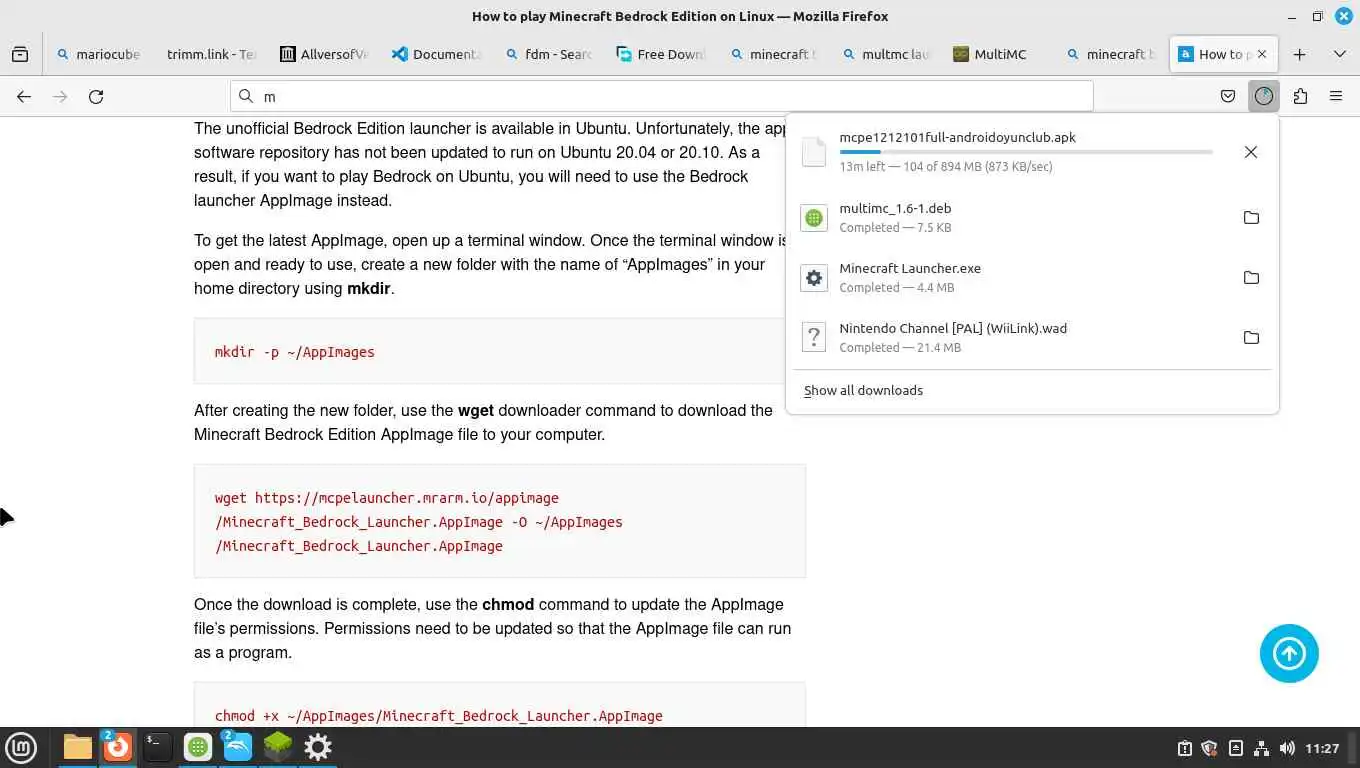Open the Terminal from taskbar

click(157, 747)
